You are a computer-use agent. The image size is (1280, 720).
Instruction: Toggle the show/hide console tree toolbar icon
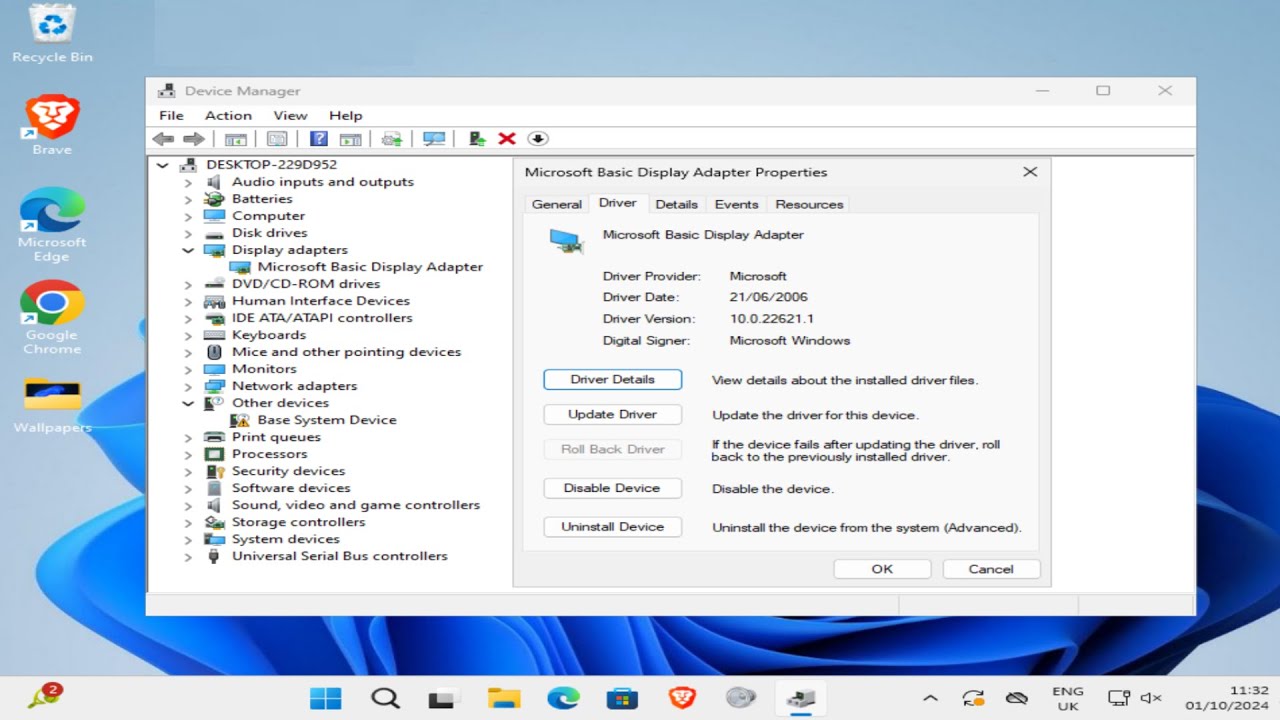(236, 139)
